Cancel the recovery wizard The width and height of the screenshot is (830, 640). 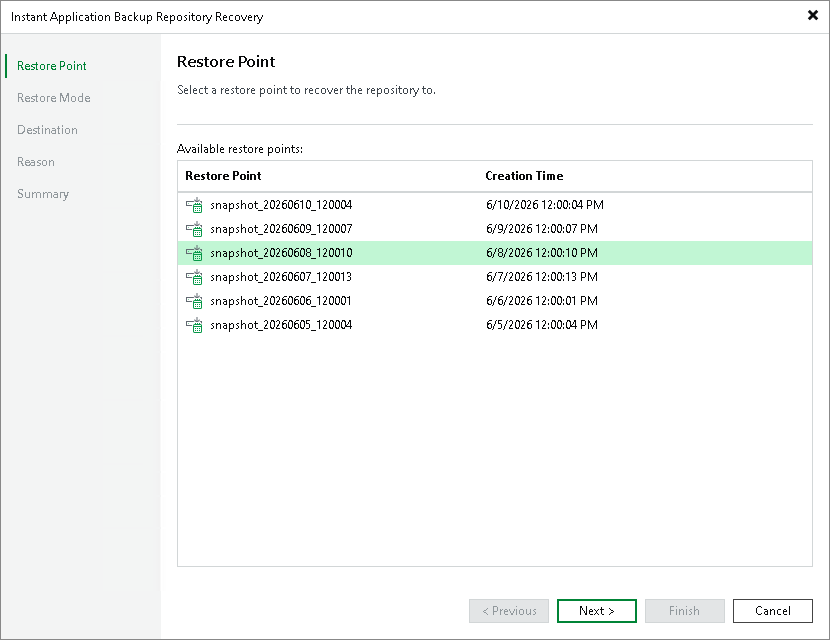(772, 611)
